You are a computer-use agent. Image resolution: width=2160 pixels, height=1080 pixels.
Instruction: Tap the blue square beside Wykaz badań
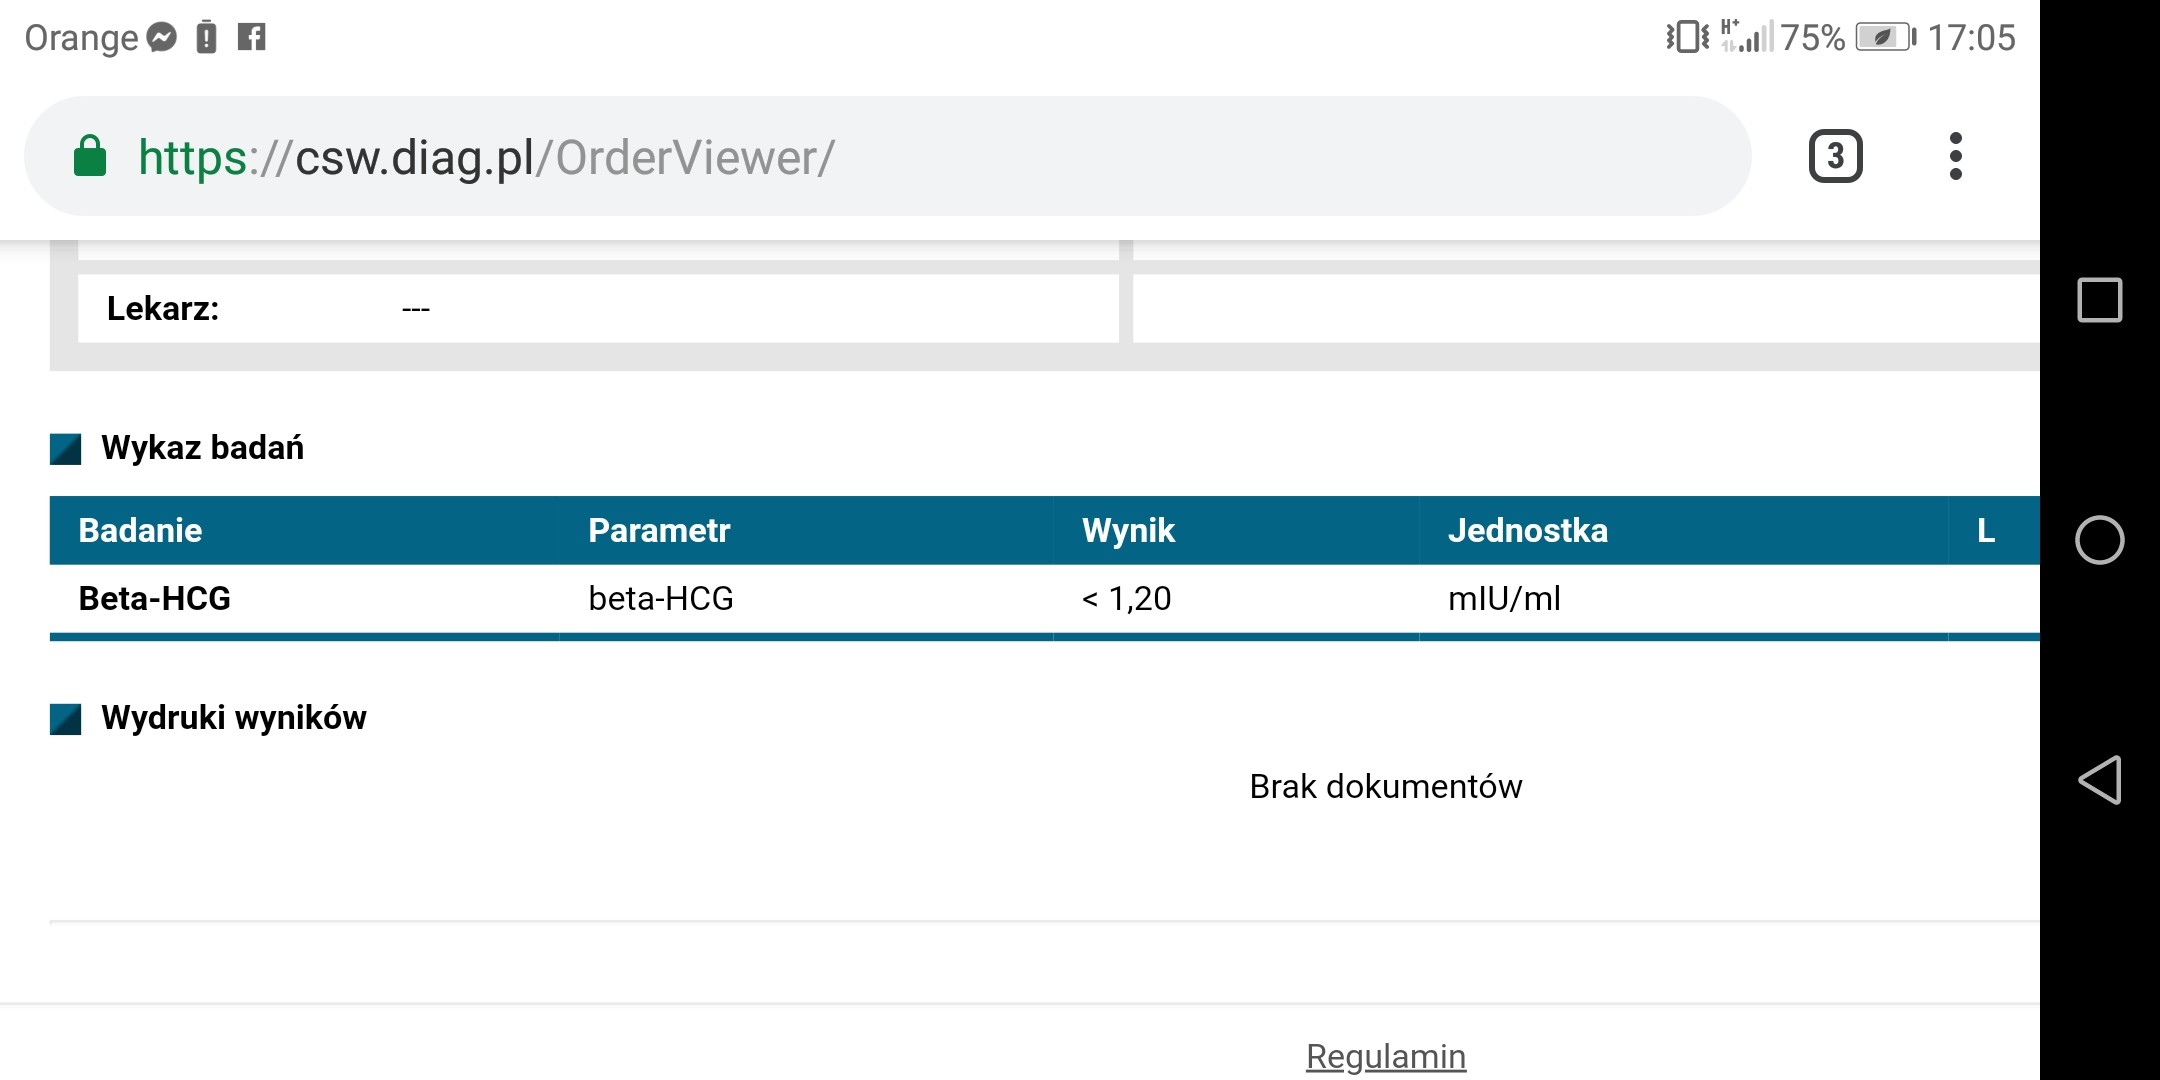pos(66,449)
